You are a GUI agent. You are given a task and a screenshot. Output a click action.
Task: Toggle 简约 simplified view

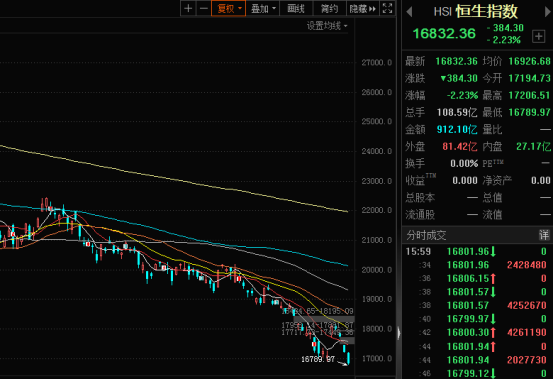(329, 8)
